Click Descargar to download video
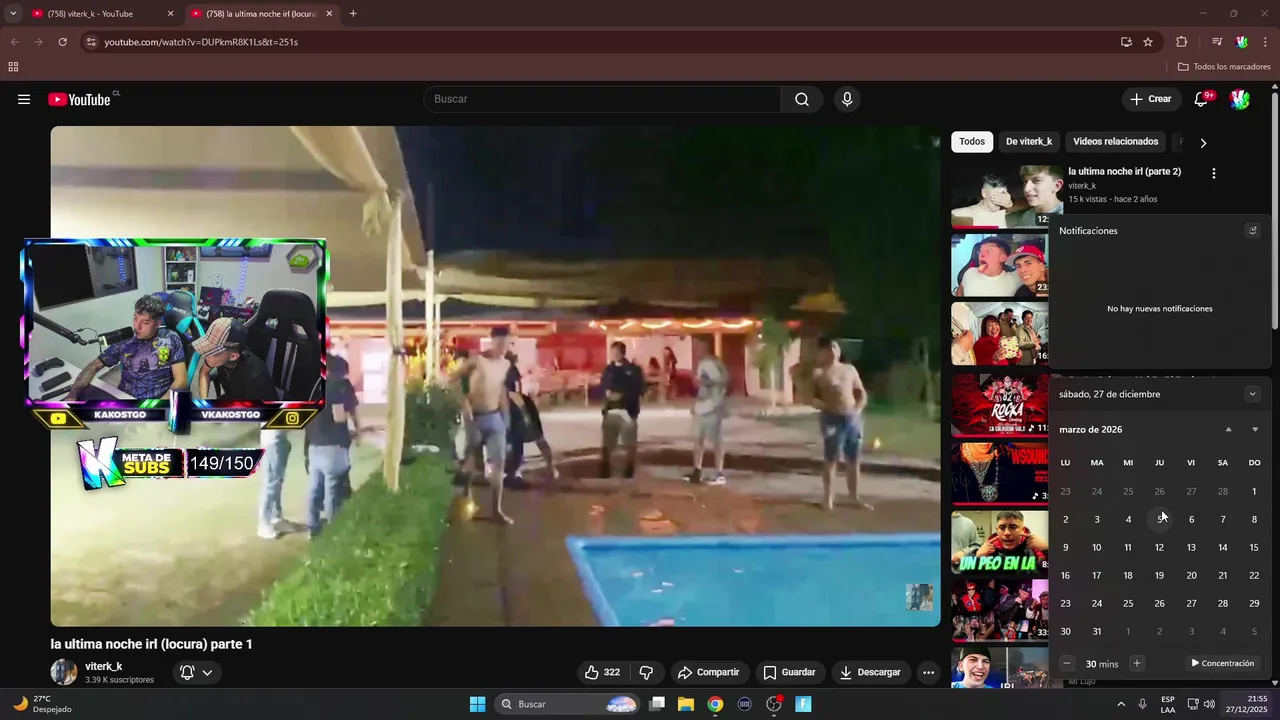This screenshot has height=720, width=1280. point(870,672)
